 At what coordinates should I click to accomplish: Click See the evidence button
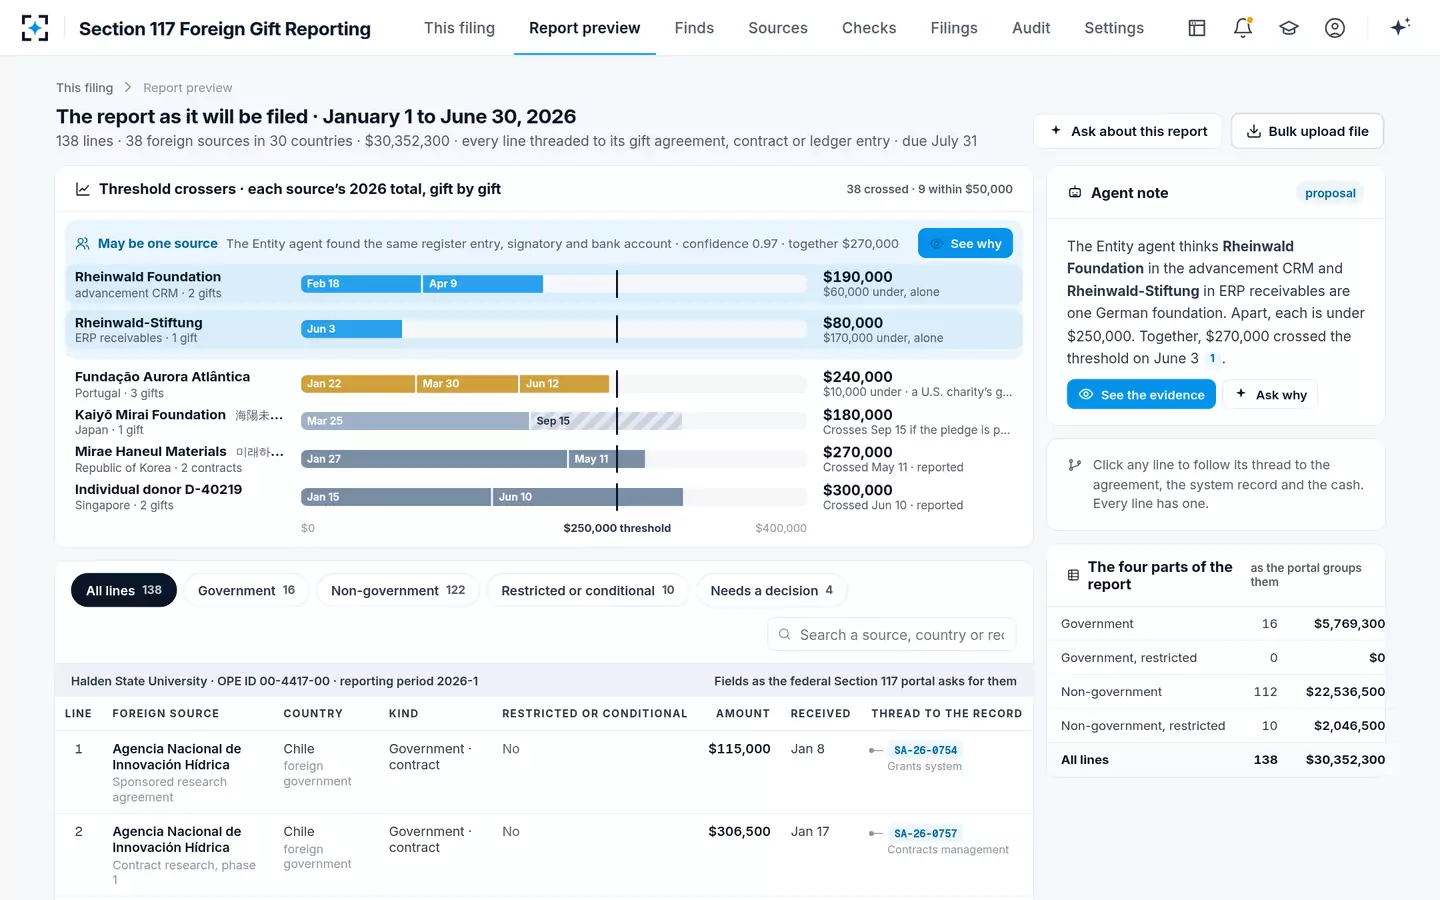(1141, 395)
